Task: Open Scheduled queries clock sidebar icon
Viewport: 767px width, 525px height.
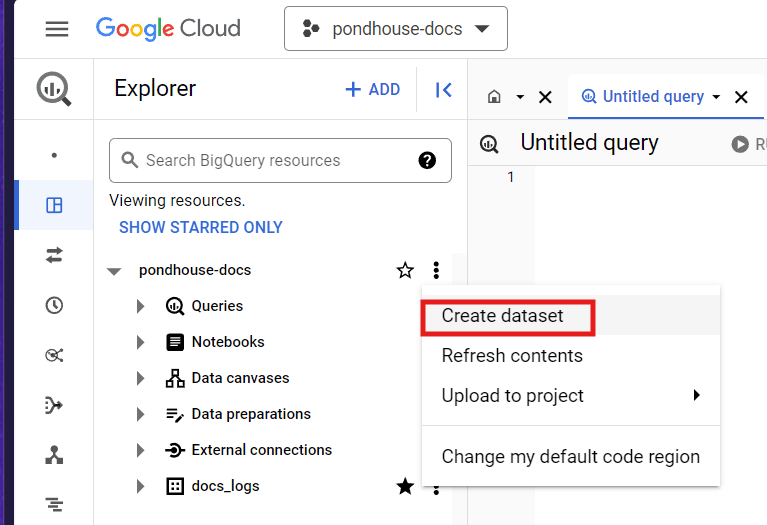Action: pyautogui.click(x=54, y=305)
